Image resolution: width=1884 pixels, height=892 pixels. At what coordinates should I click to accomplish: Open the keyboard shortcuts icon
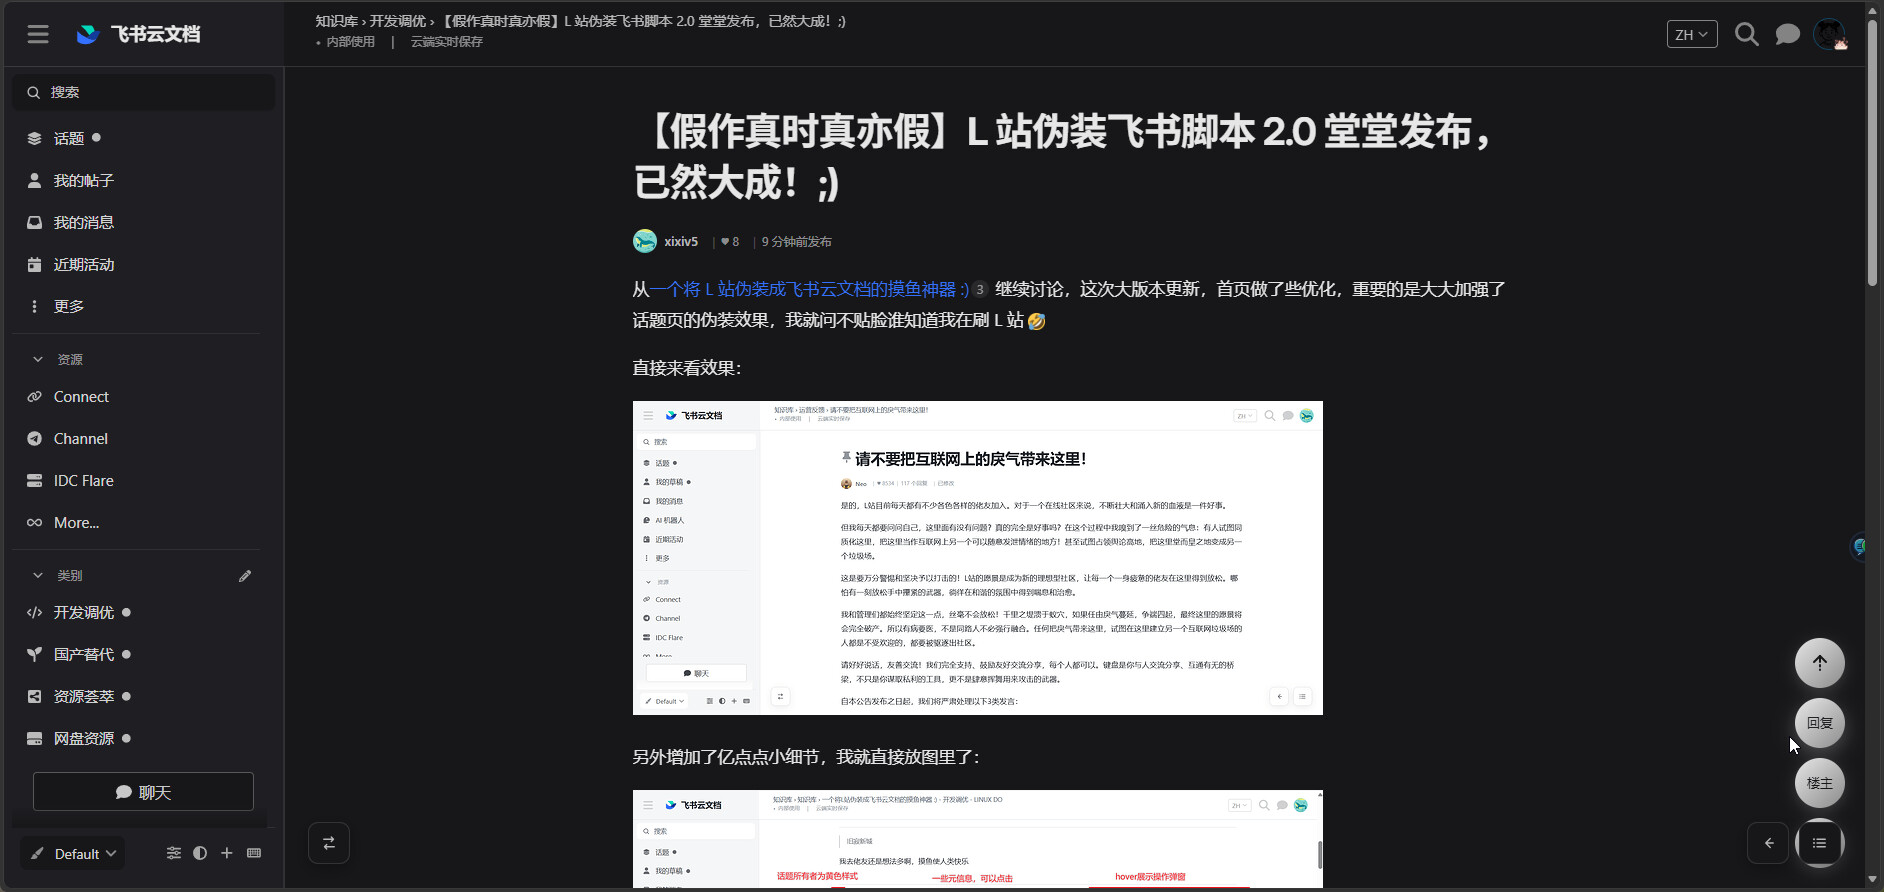point(254,853)
